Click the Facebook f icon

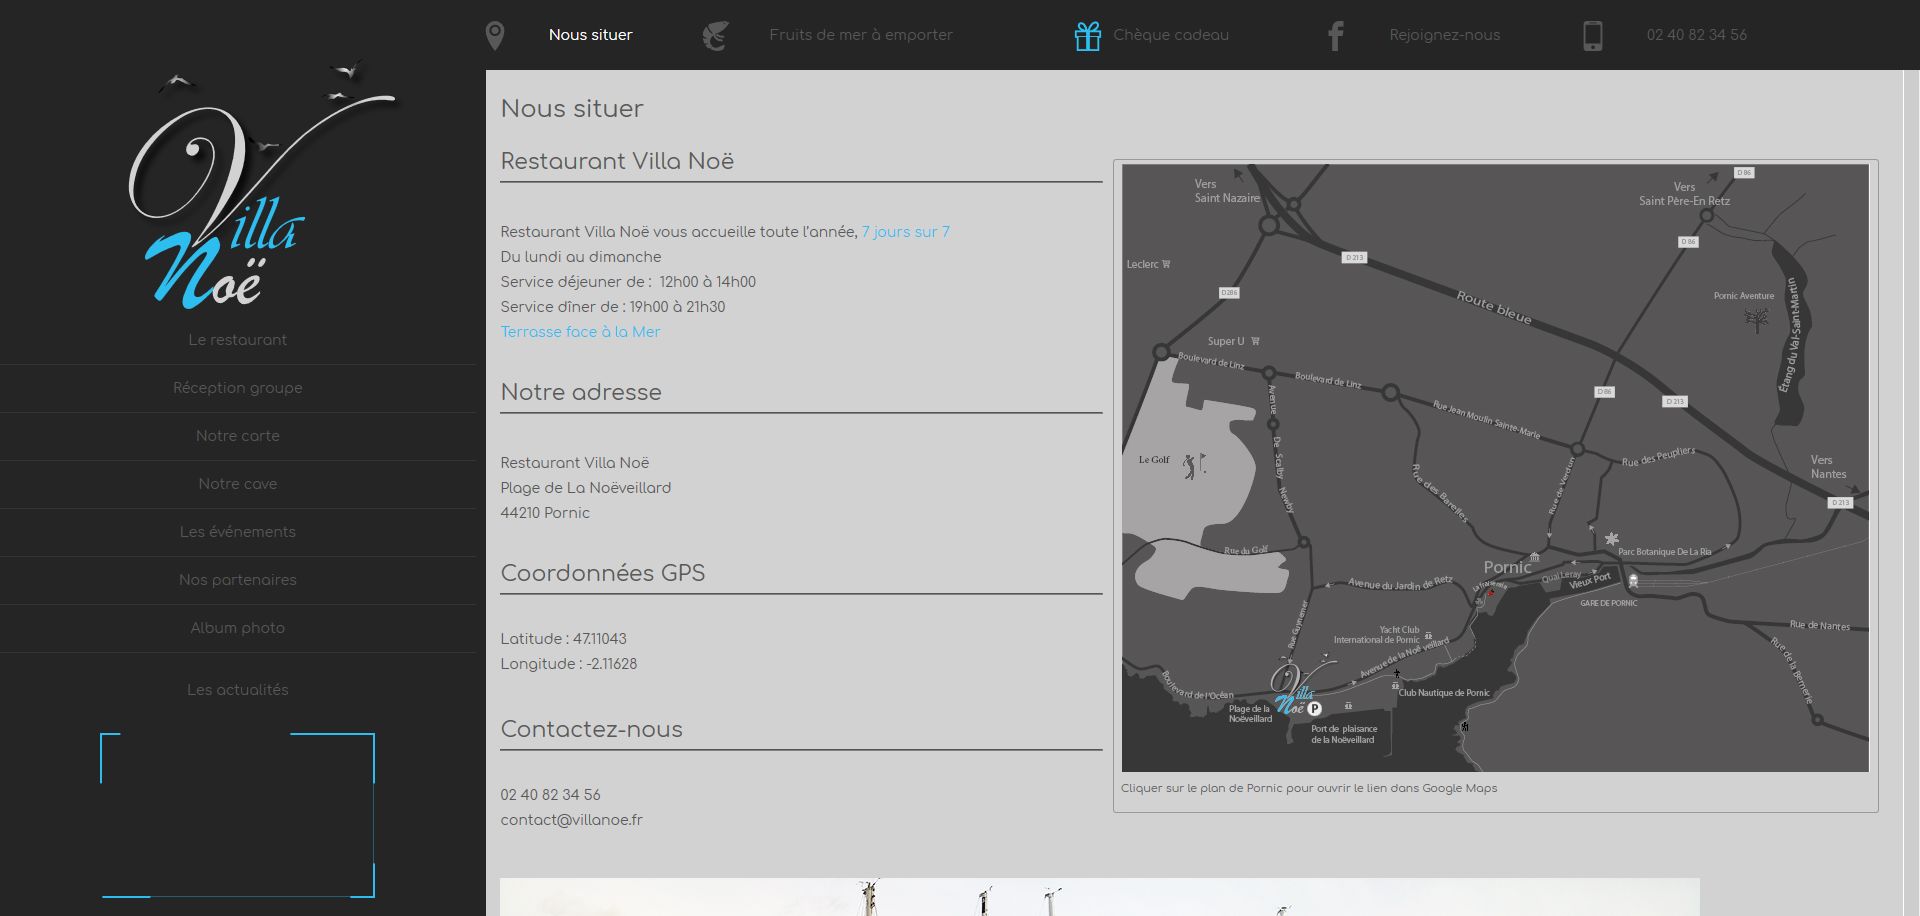(x=1335, y=36)
